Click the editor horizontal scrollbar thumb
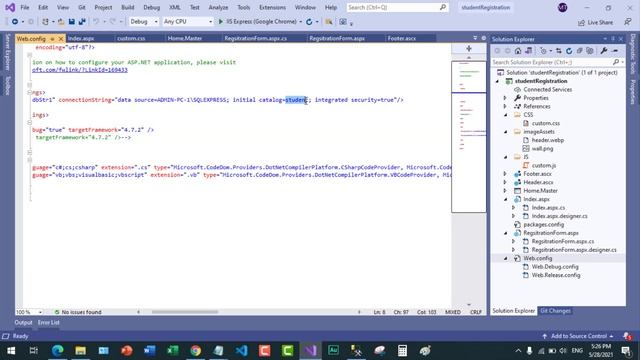The width and height of the screenshot is (640, 360). [x=185, y=312]
